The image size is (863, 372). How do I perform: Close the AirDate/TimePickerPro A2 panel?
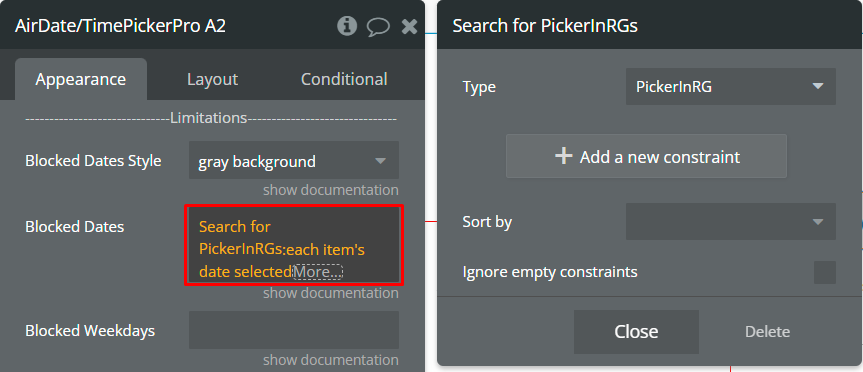pos(409,26)
